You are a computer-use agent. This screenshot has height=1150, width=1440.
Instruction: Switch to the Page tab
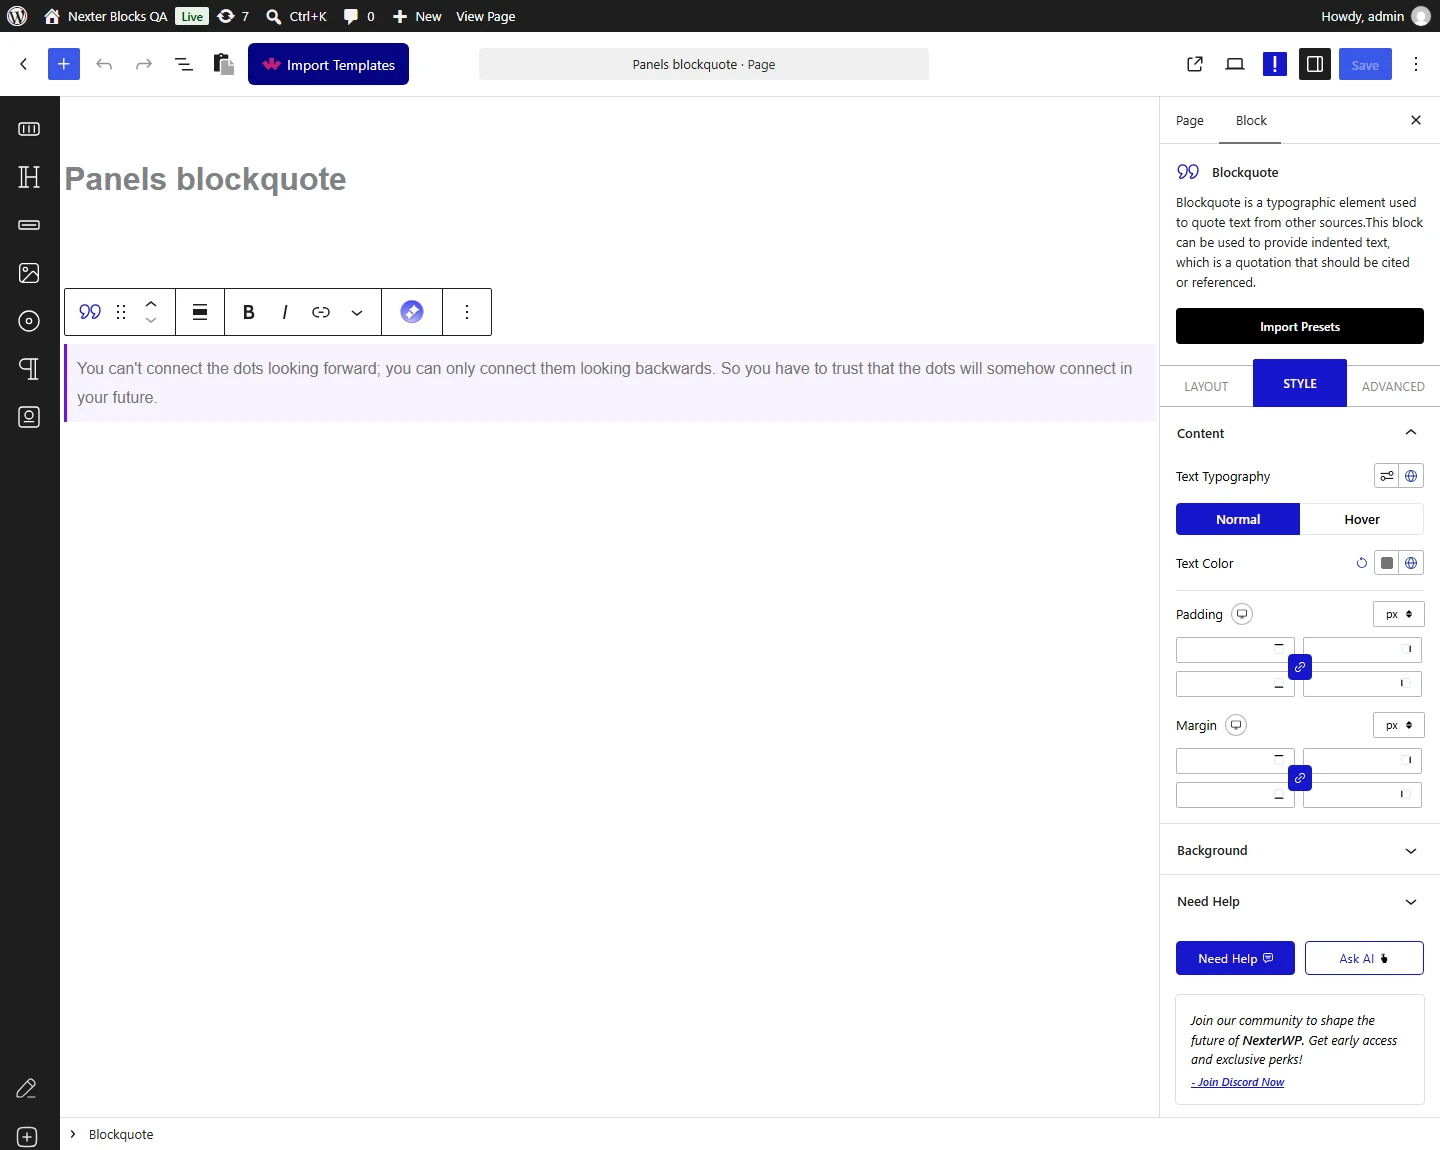pyautogui.click(x=1190, y=120)
